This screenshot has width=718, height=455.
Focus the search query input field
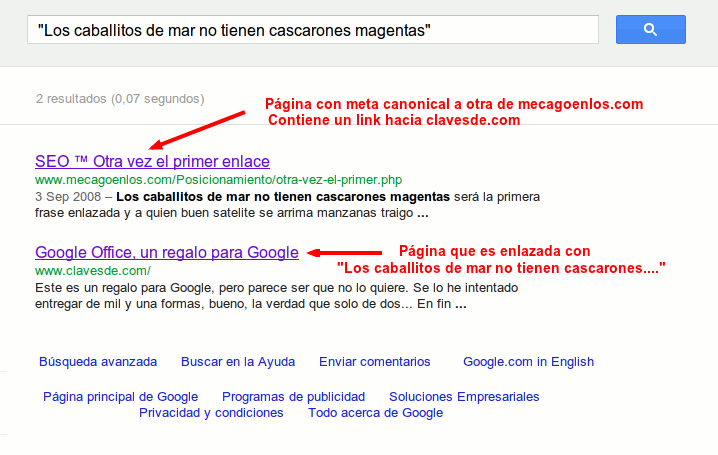pyautogui.click(x=313, y=30)
